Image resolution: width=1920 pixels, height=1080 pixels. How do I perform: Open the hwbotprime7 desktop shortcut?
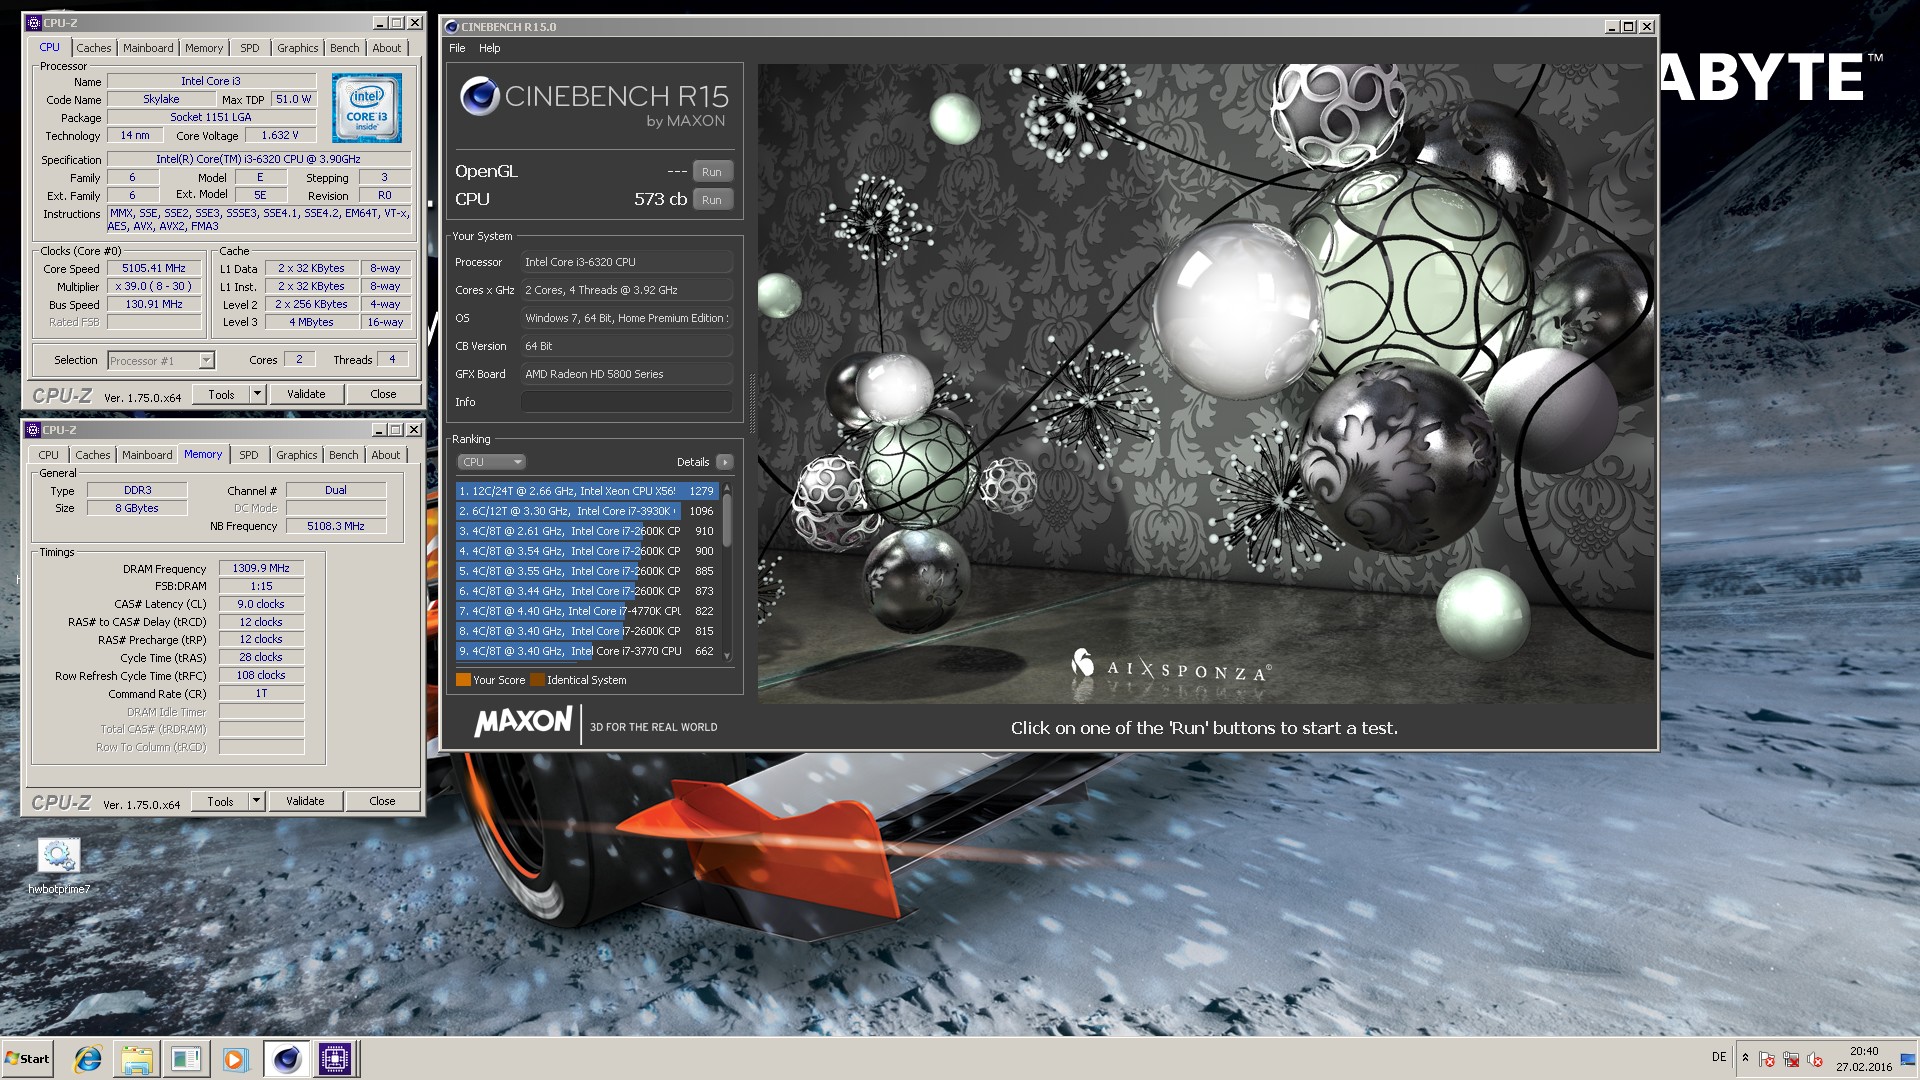pos(59,866)
